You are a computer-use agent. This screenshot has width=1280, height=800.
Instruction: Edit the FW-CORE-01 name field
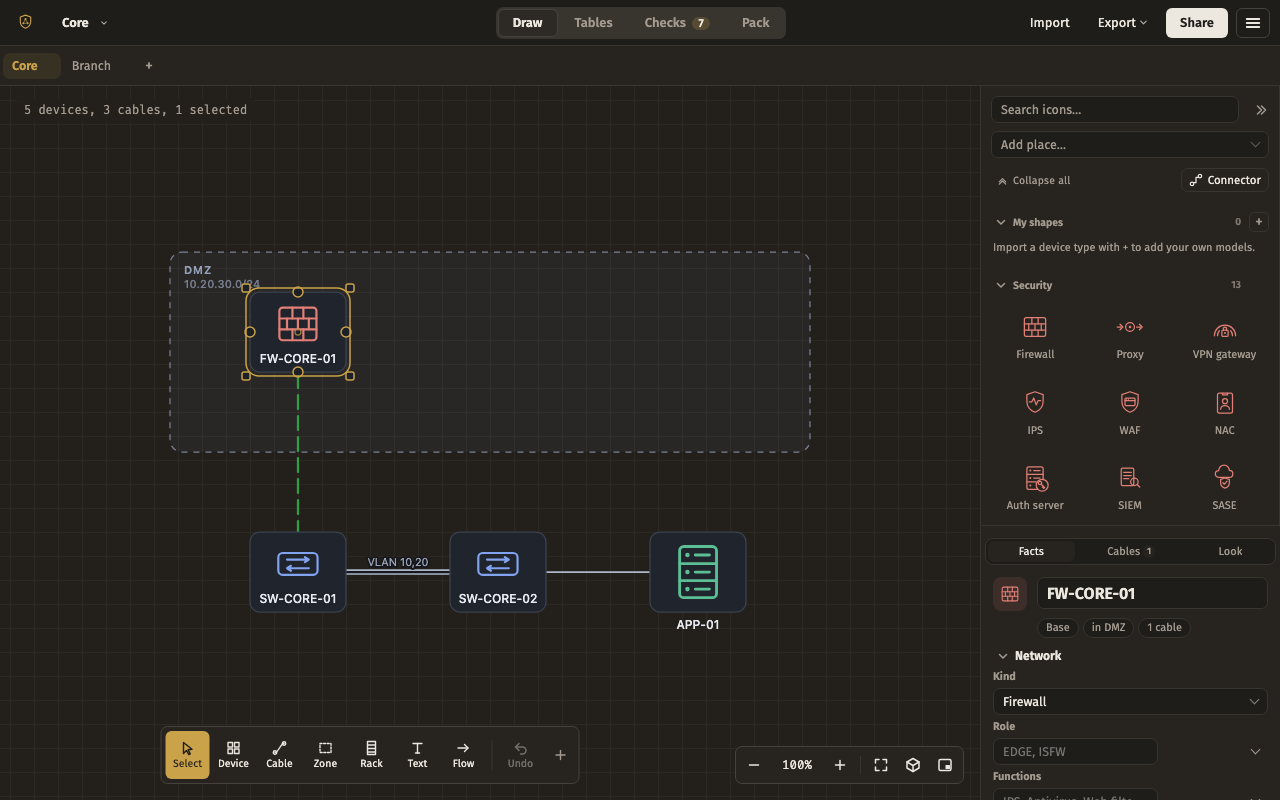pyautogui.click(x=1152, y=594)
